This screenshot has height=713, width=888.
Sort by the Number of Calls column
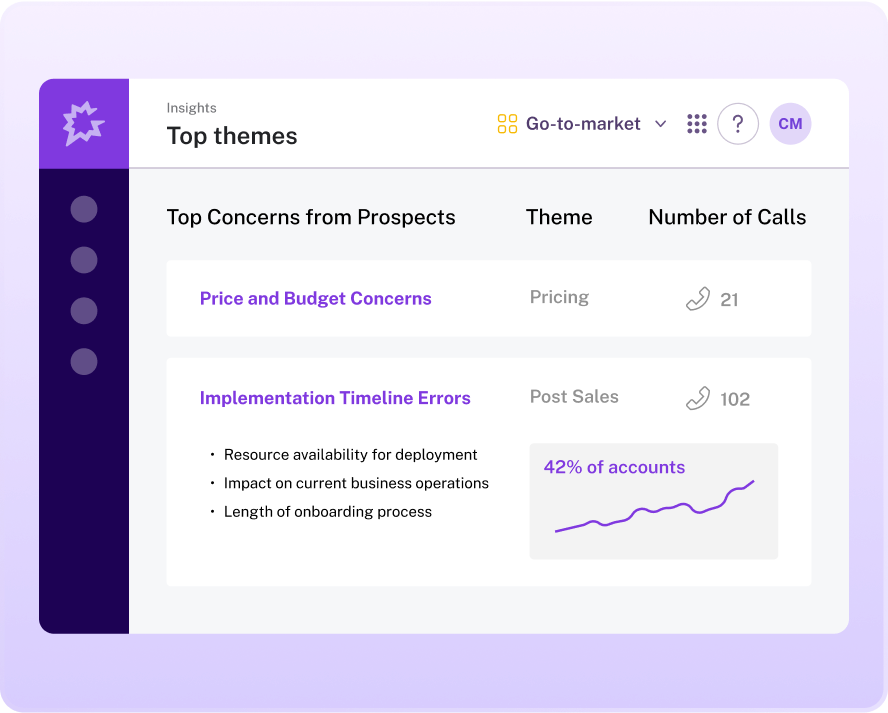coord(727,217)
